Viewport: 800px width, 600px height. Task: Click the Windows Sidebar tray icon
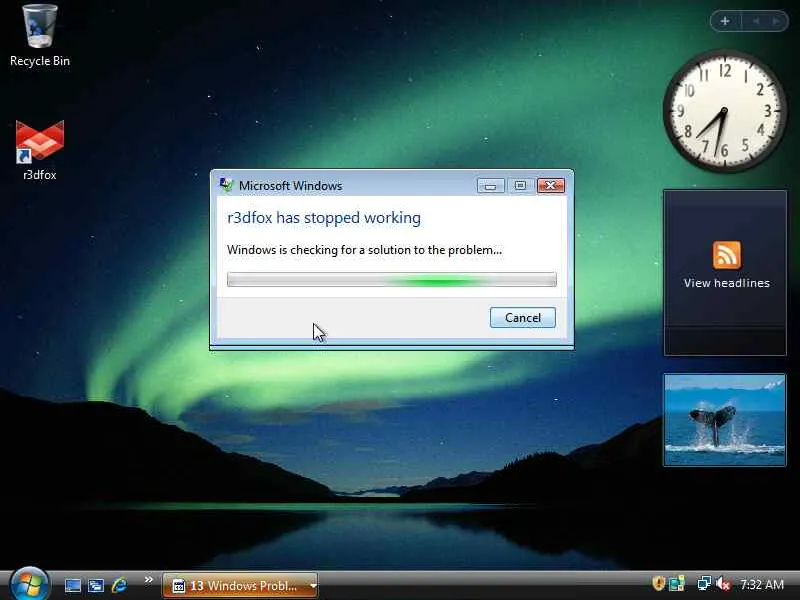click(677, 584)
